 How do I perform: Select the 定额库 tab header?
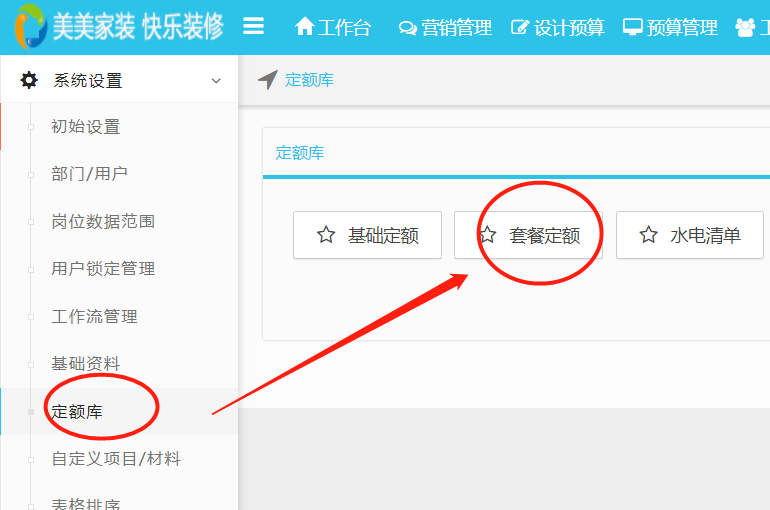300,153
